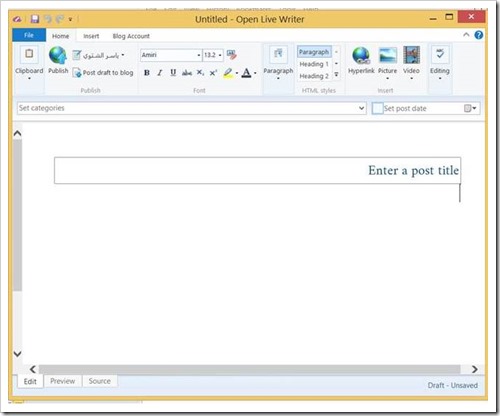Select the Heading 2 style

click(x=314, y=76)
